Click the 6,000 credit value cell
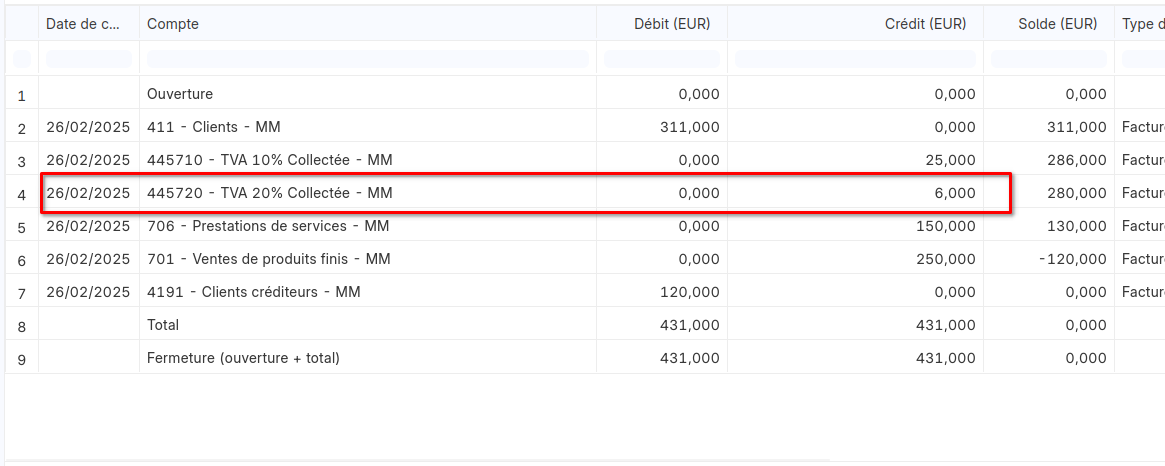This screenshot has height=466, width=1165. tap(855, 193)
